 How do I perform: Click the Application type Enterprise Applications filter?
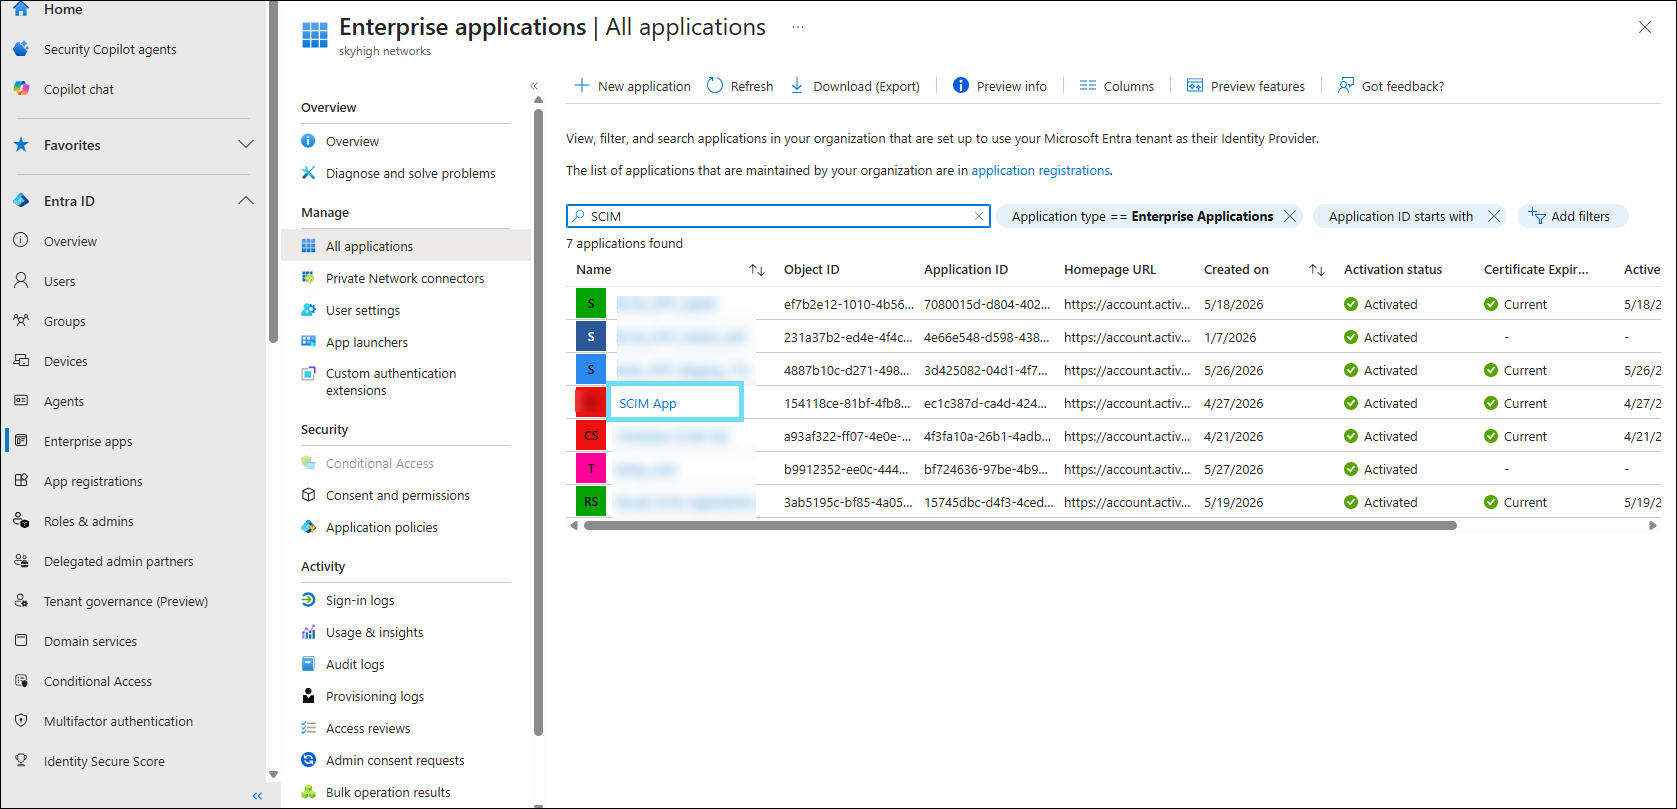pyautogui.click(x=1142, y=216)
